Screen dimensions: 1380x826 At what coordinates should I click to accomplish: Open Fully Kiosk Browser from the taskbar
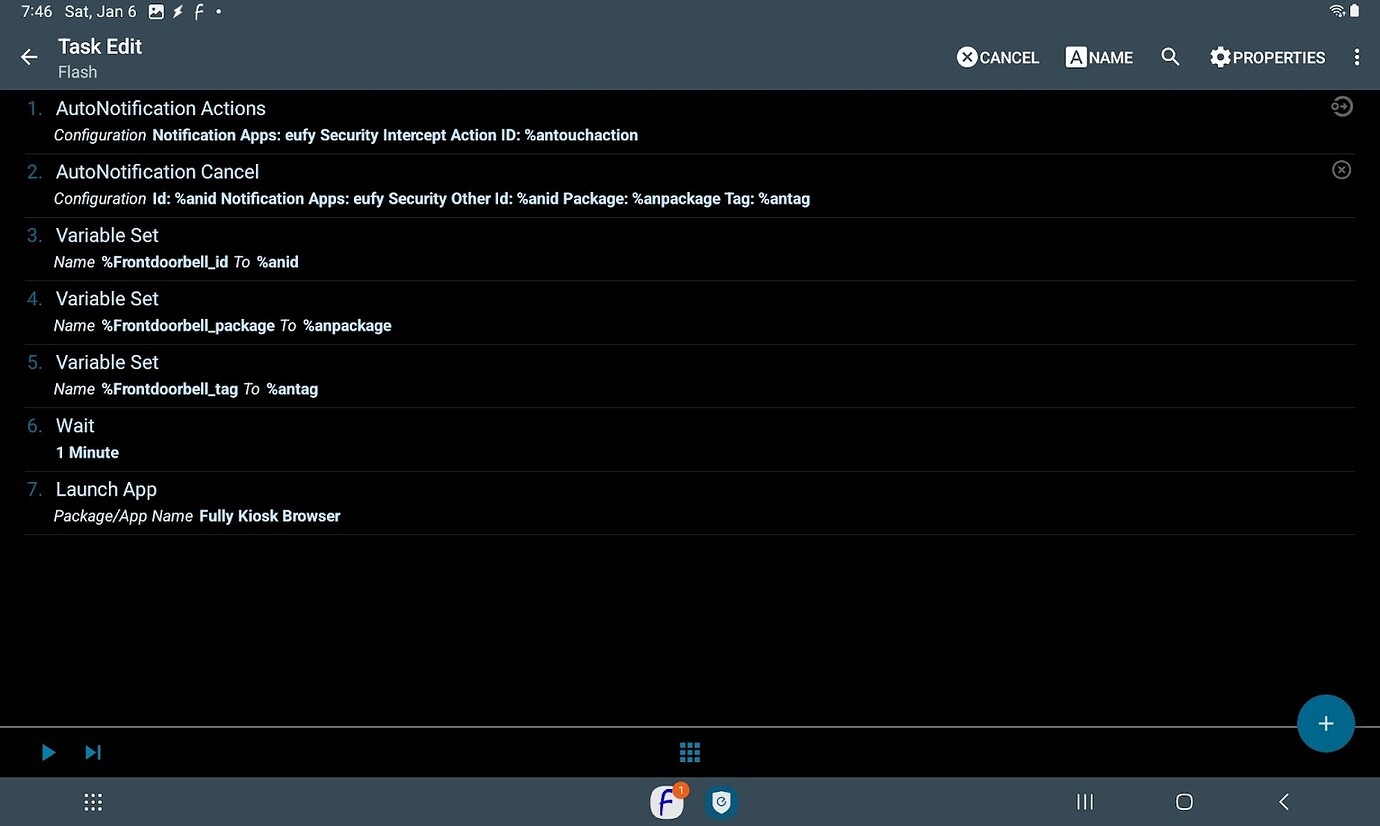pyautogui.click(x=666, y=802)
